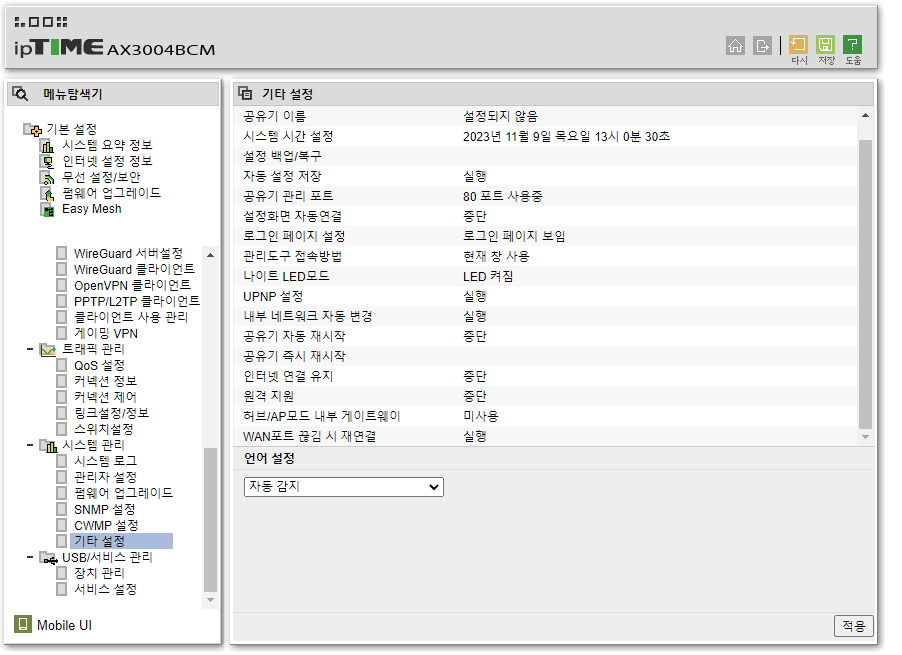
Task: Open 링크설정/정보 menu item
Action: (112, 413)
